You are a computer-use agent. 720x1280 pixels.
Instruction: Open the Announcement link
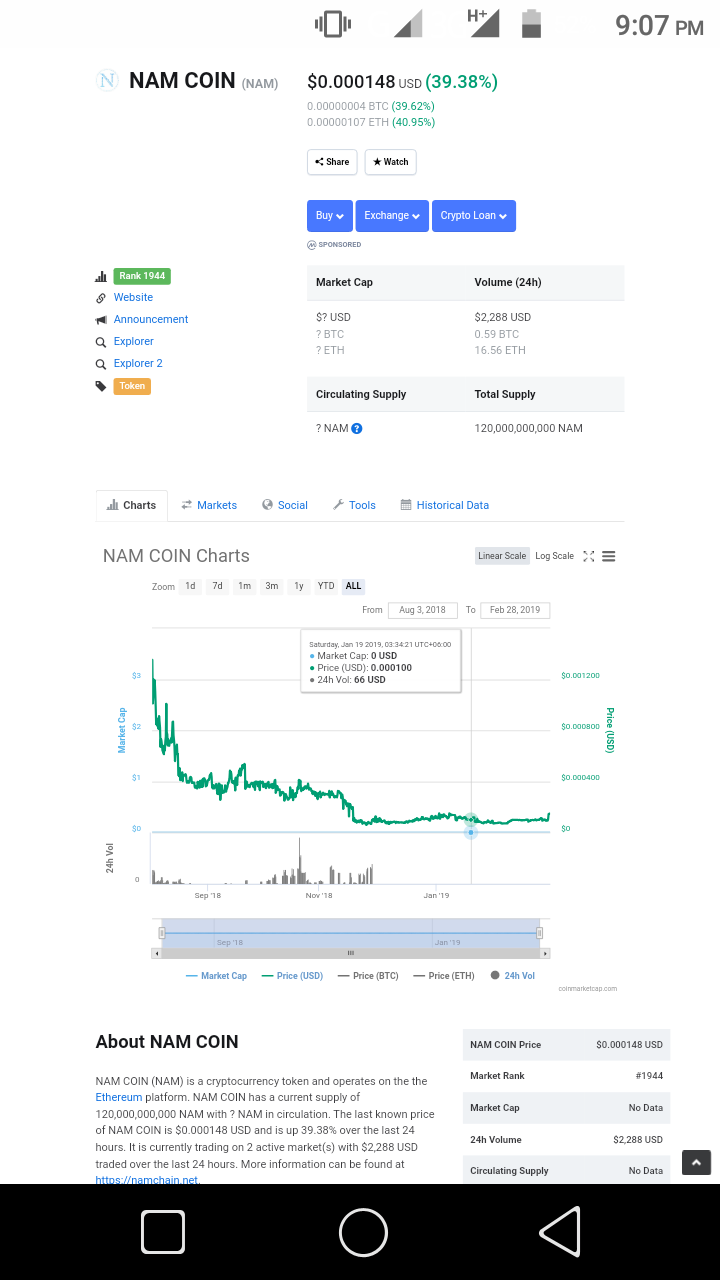point(150,320)
